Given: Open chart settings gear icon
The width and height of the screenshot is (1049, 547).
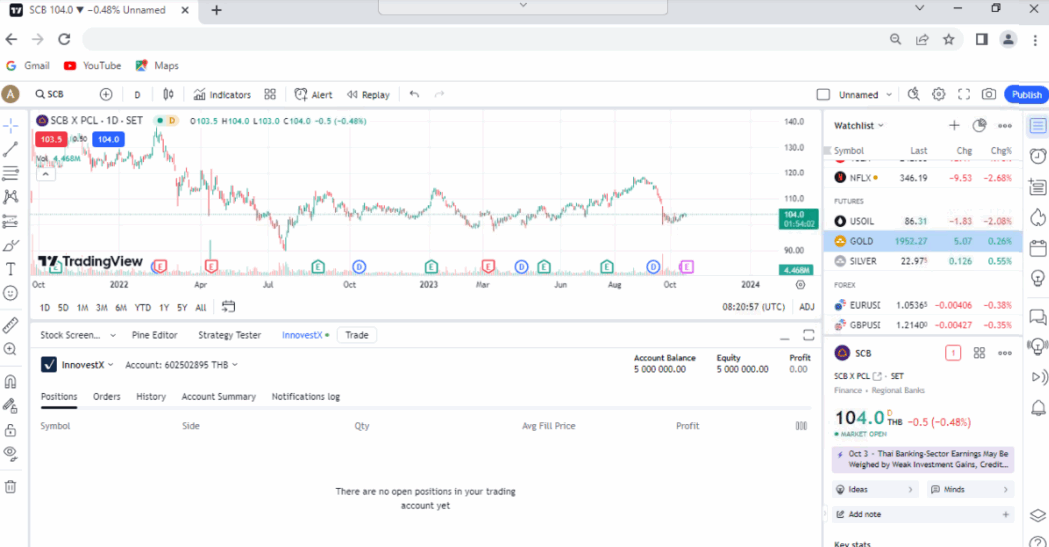Looking at the screenshot, I should [939, 94].
